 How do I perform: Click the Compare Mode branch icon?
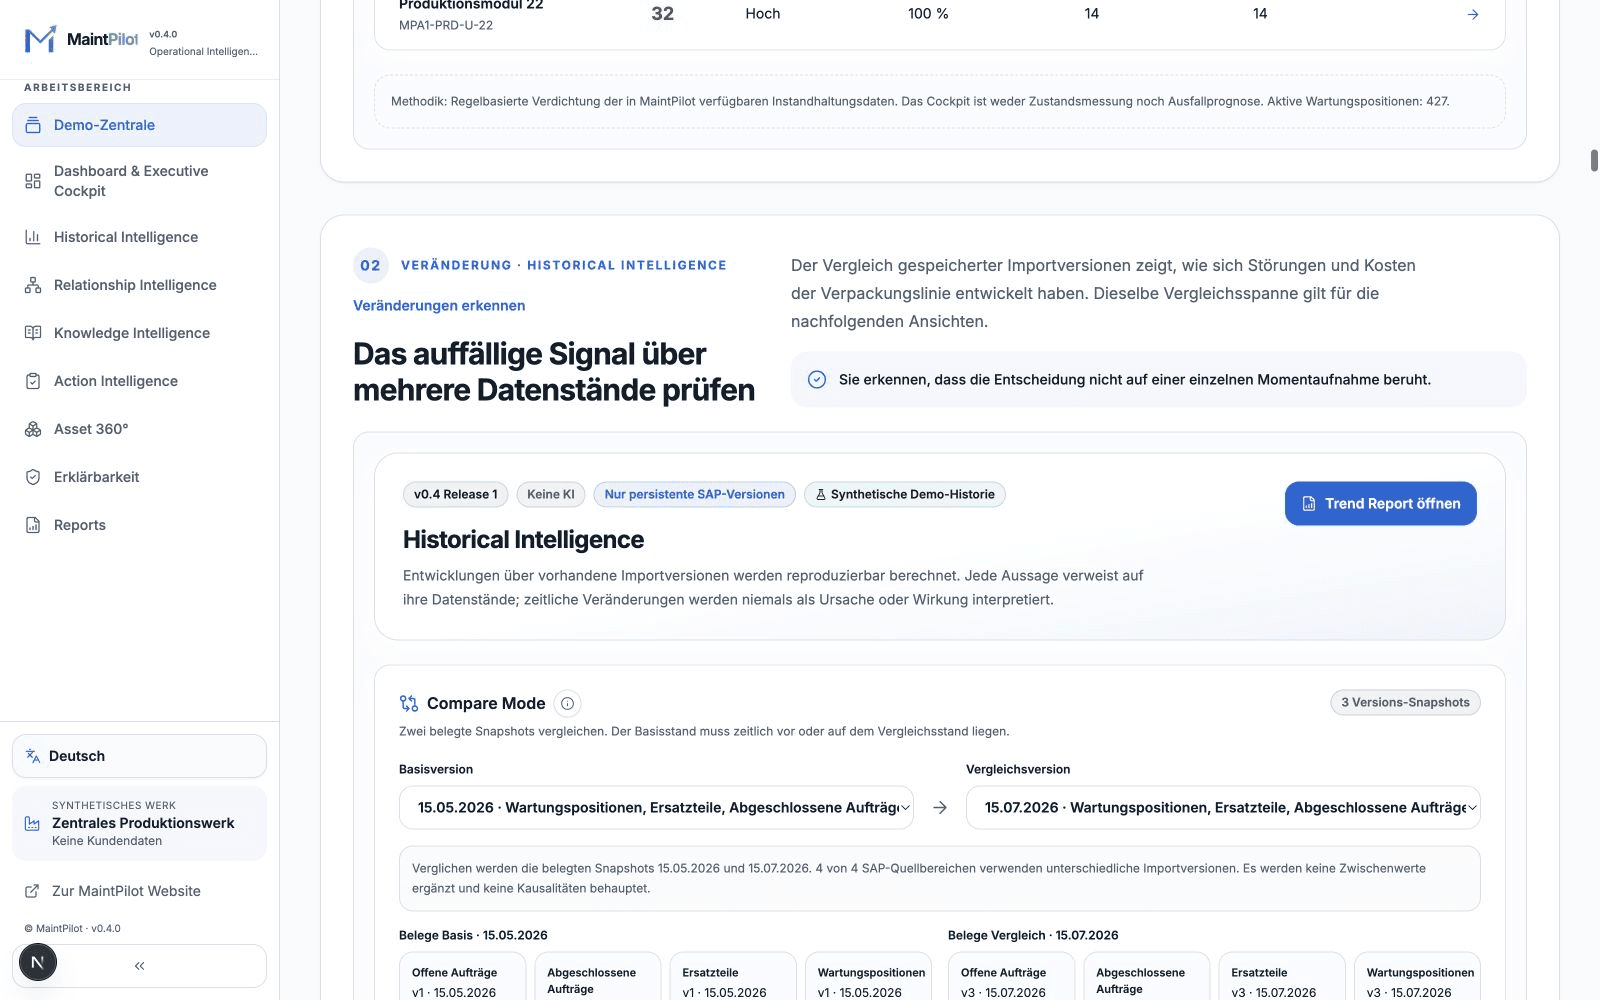[409, 703]
